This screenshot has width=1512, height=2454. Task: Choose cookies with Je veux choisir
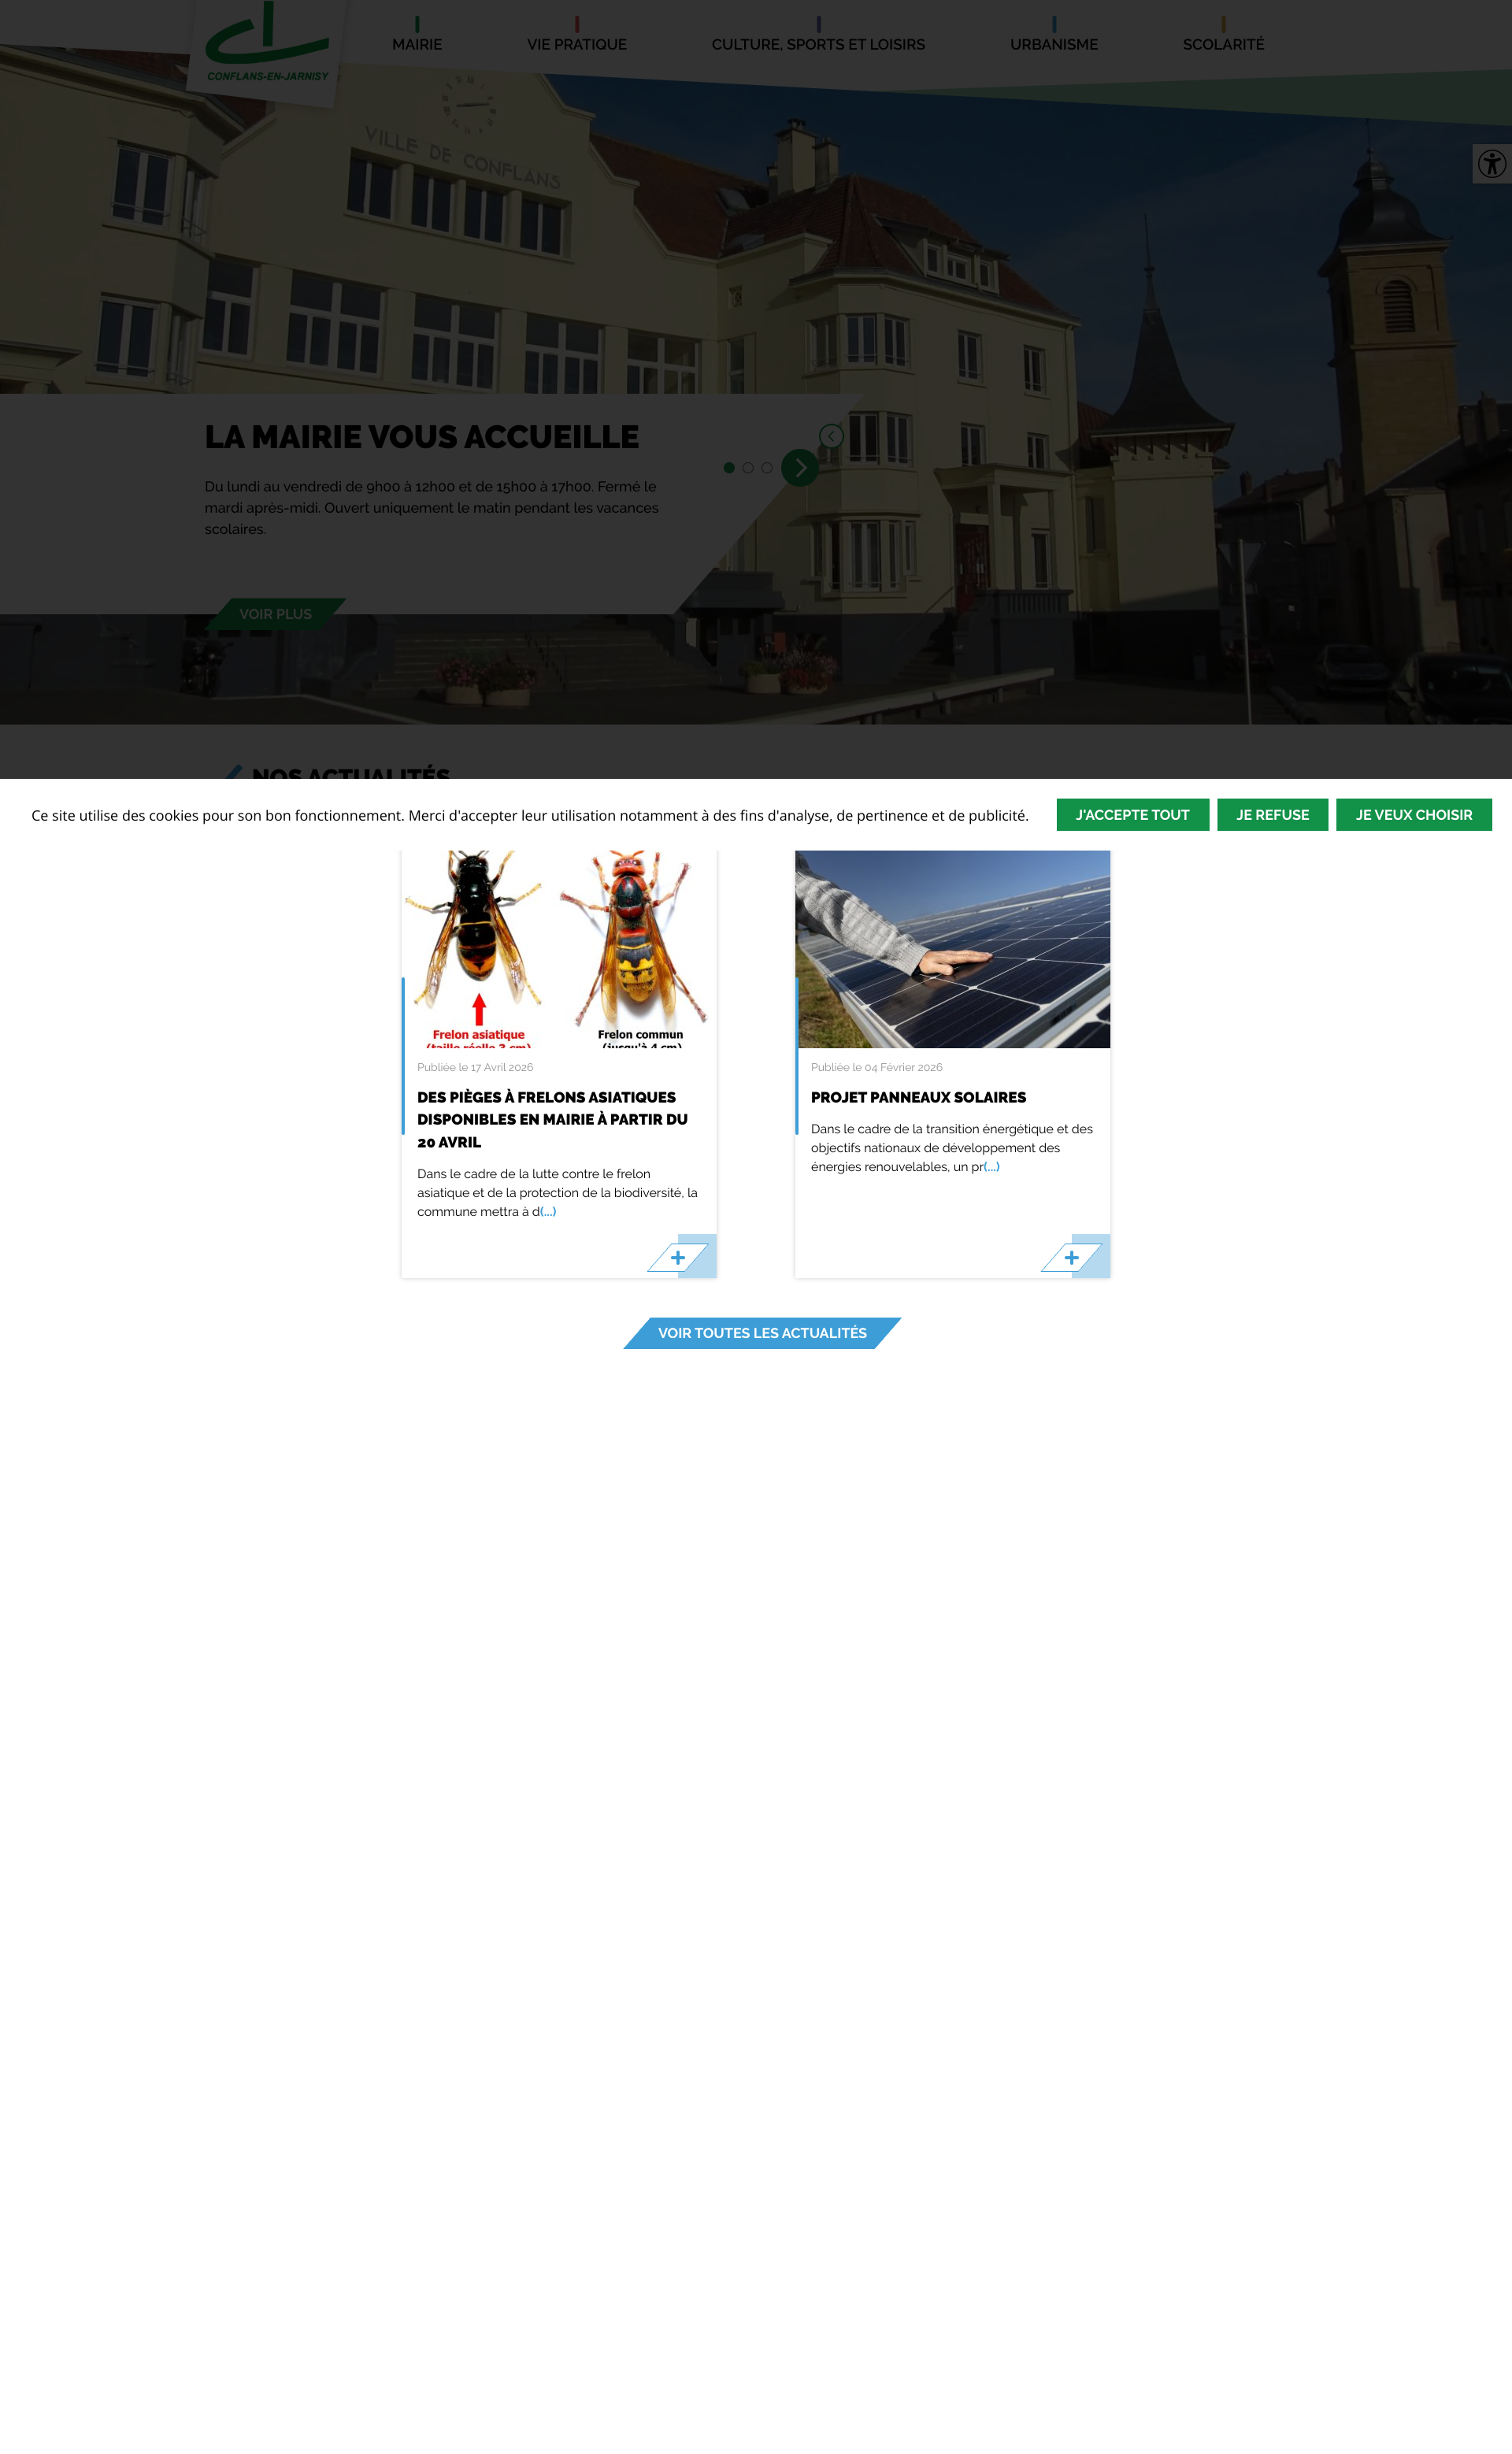pos(1413,814)
